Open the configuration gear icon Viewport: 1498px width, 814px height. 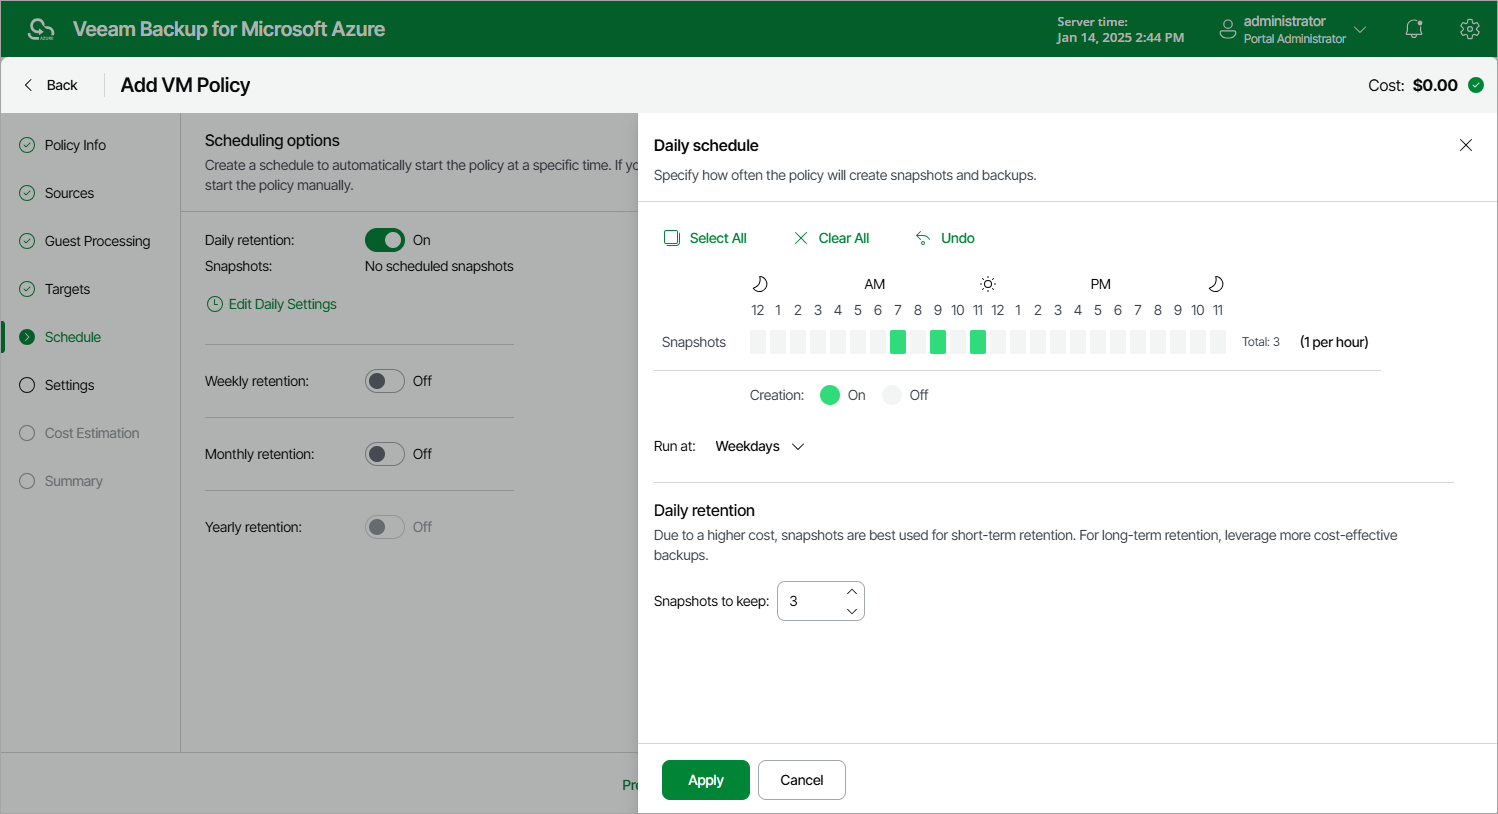coord(1469,29)
